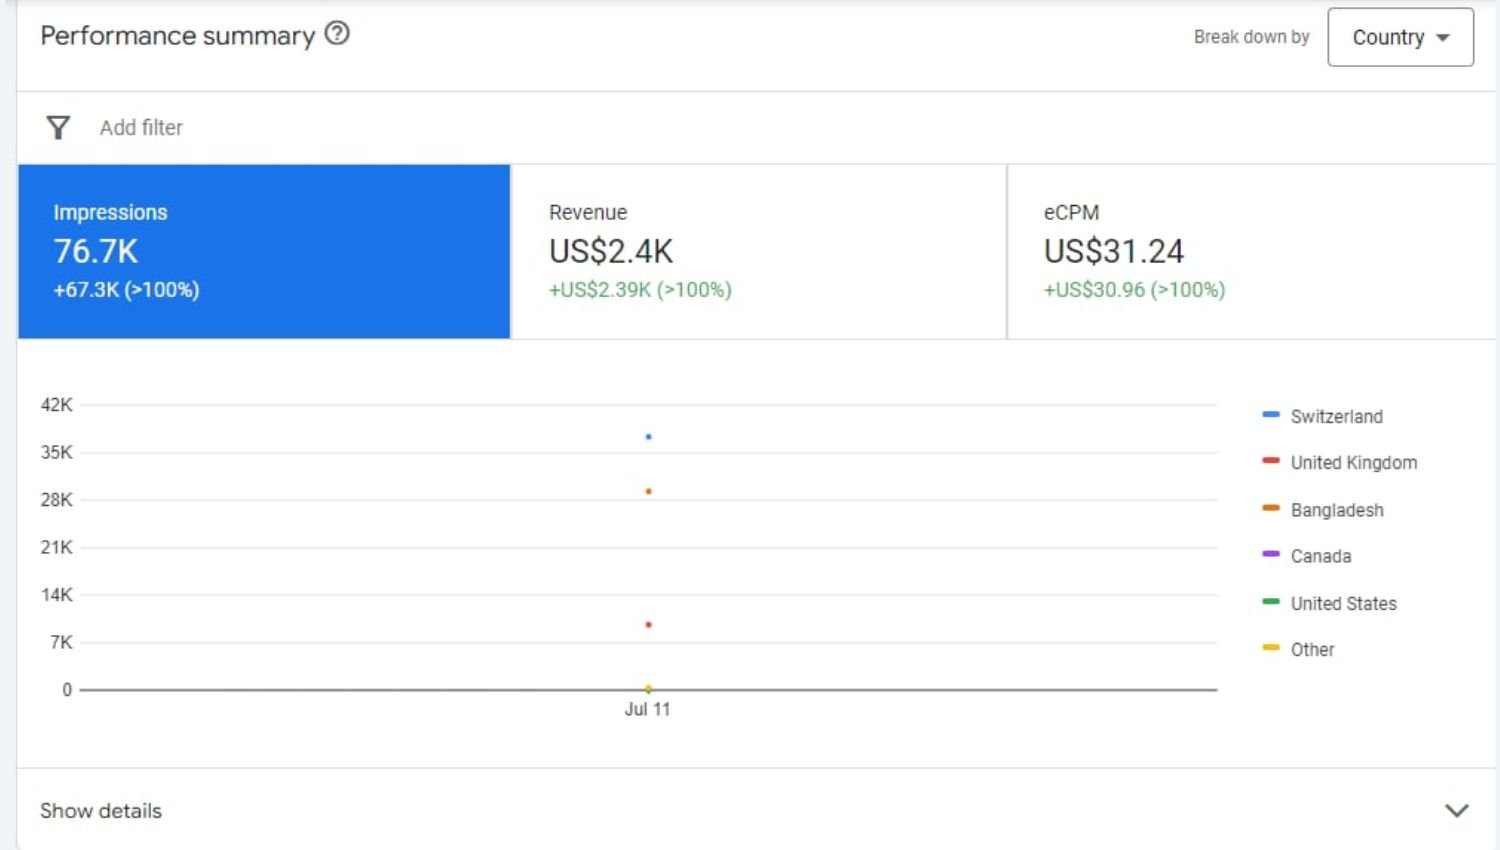Click the Show details chevron arrow
This screenshot has width=1500, height=850.
tap(1457, 810)
